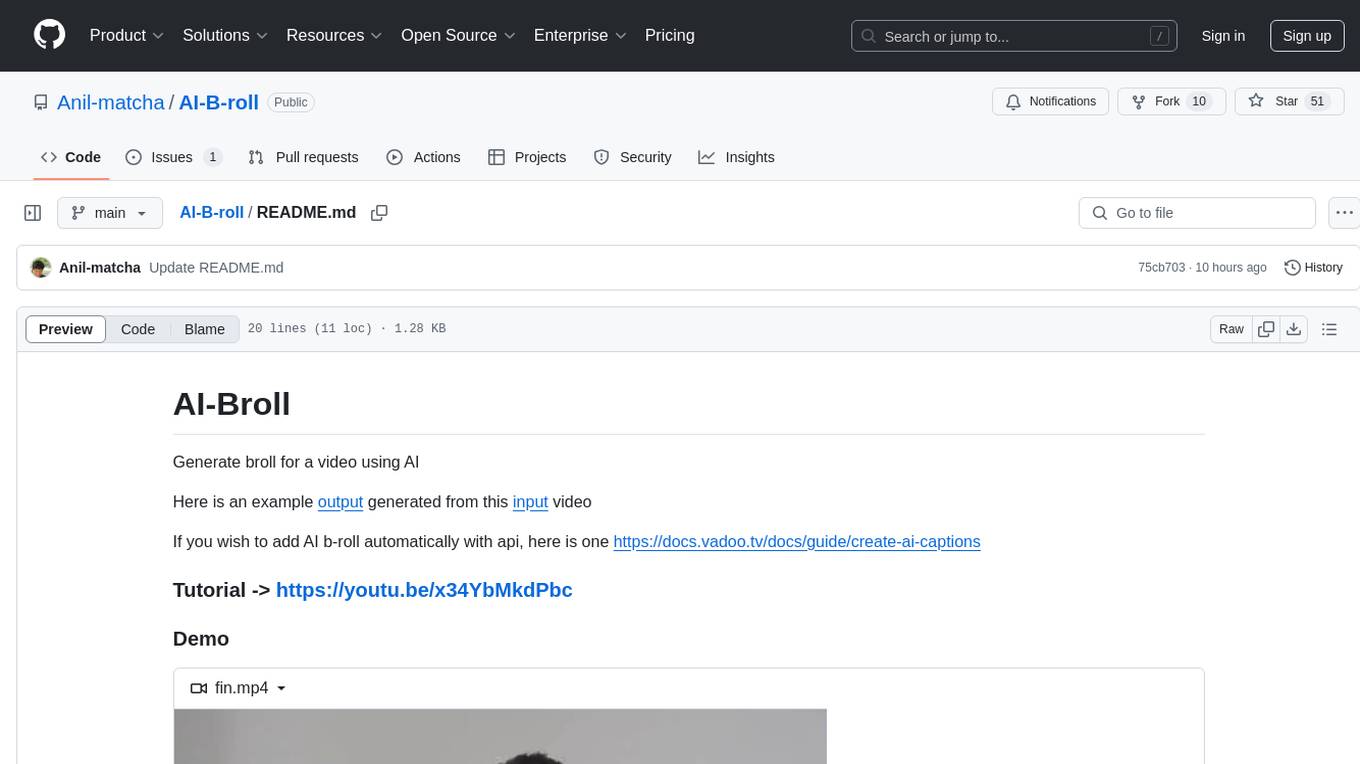
Task: Open commit 75cb703
Action: coord(1161,267)
